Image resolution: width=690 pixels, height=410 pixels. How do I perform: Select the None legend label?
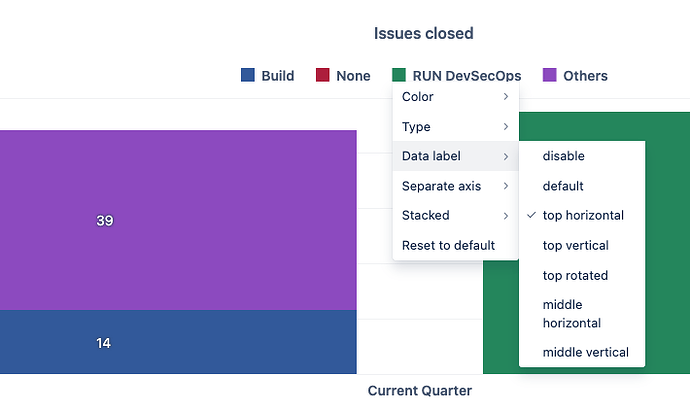click(x=353, y=76)
